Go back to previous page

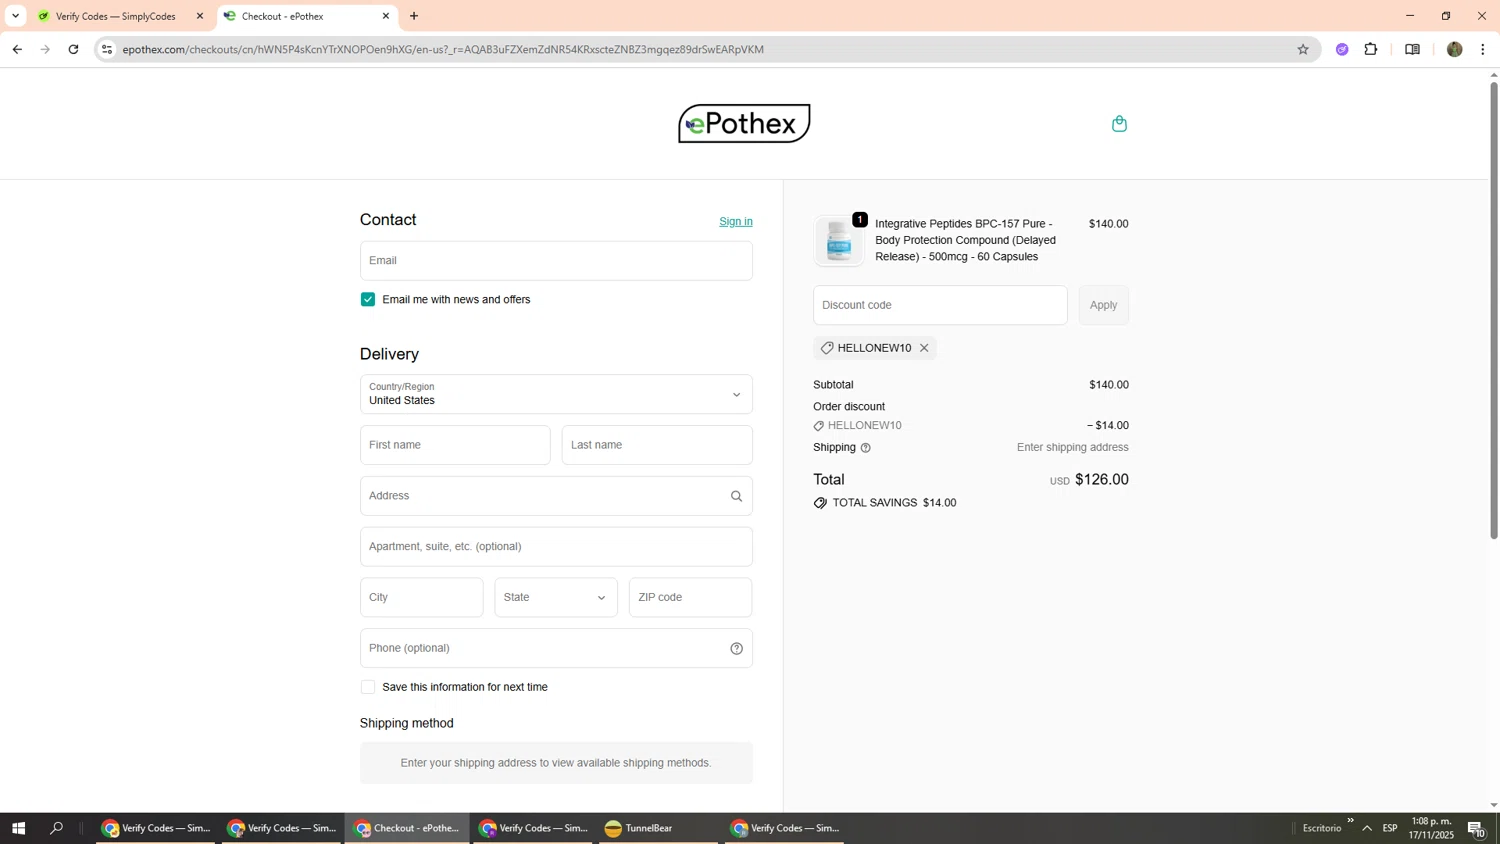pos(17,49)
